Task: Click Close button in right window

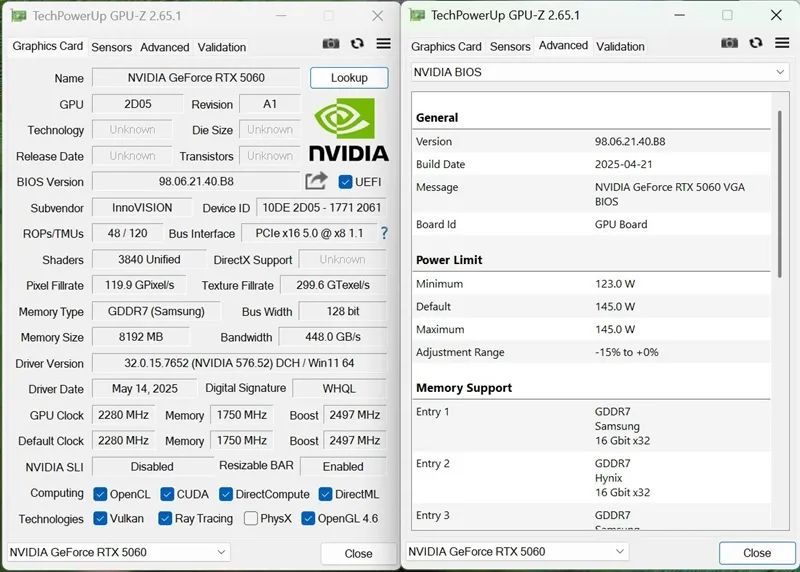Action: 757,553
